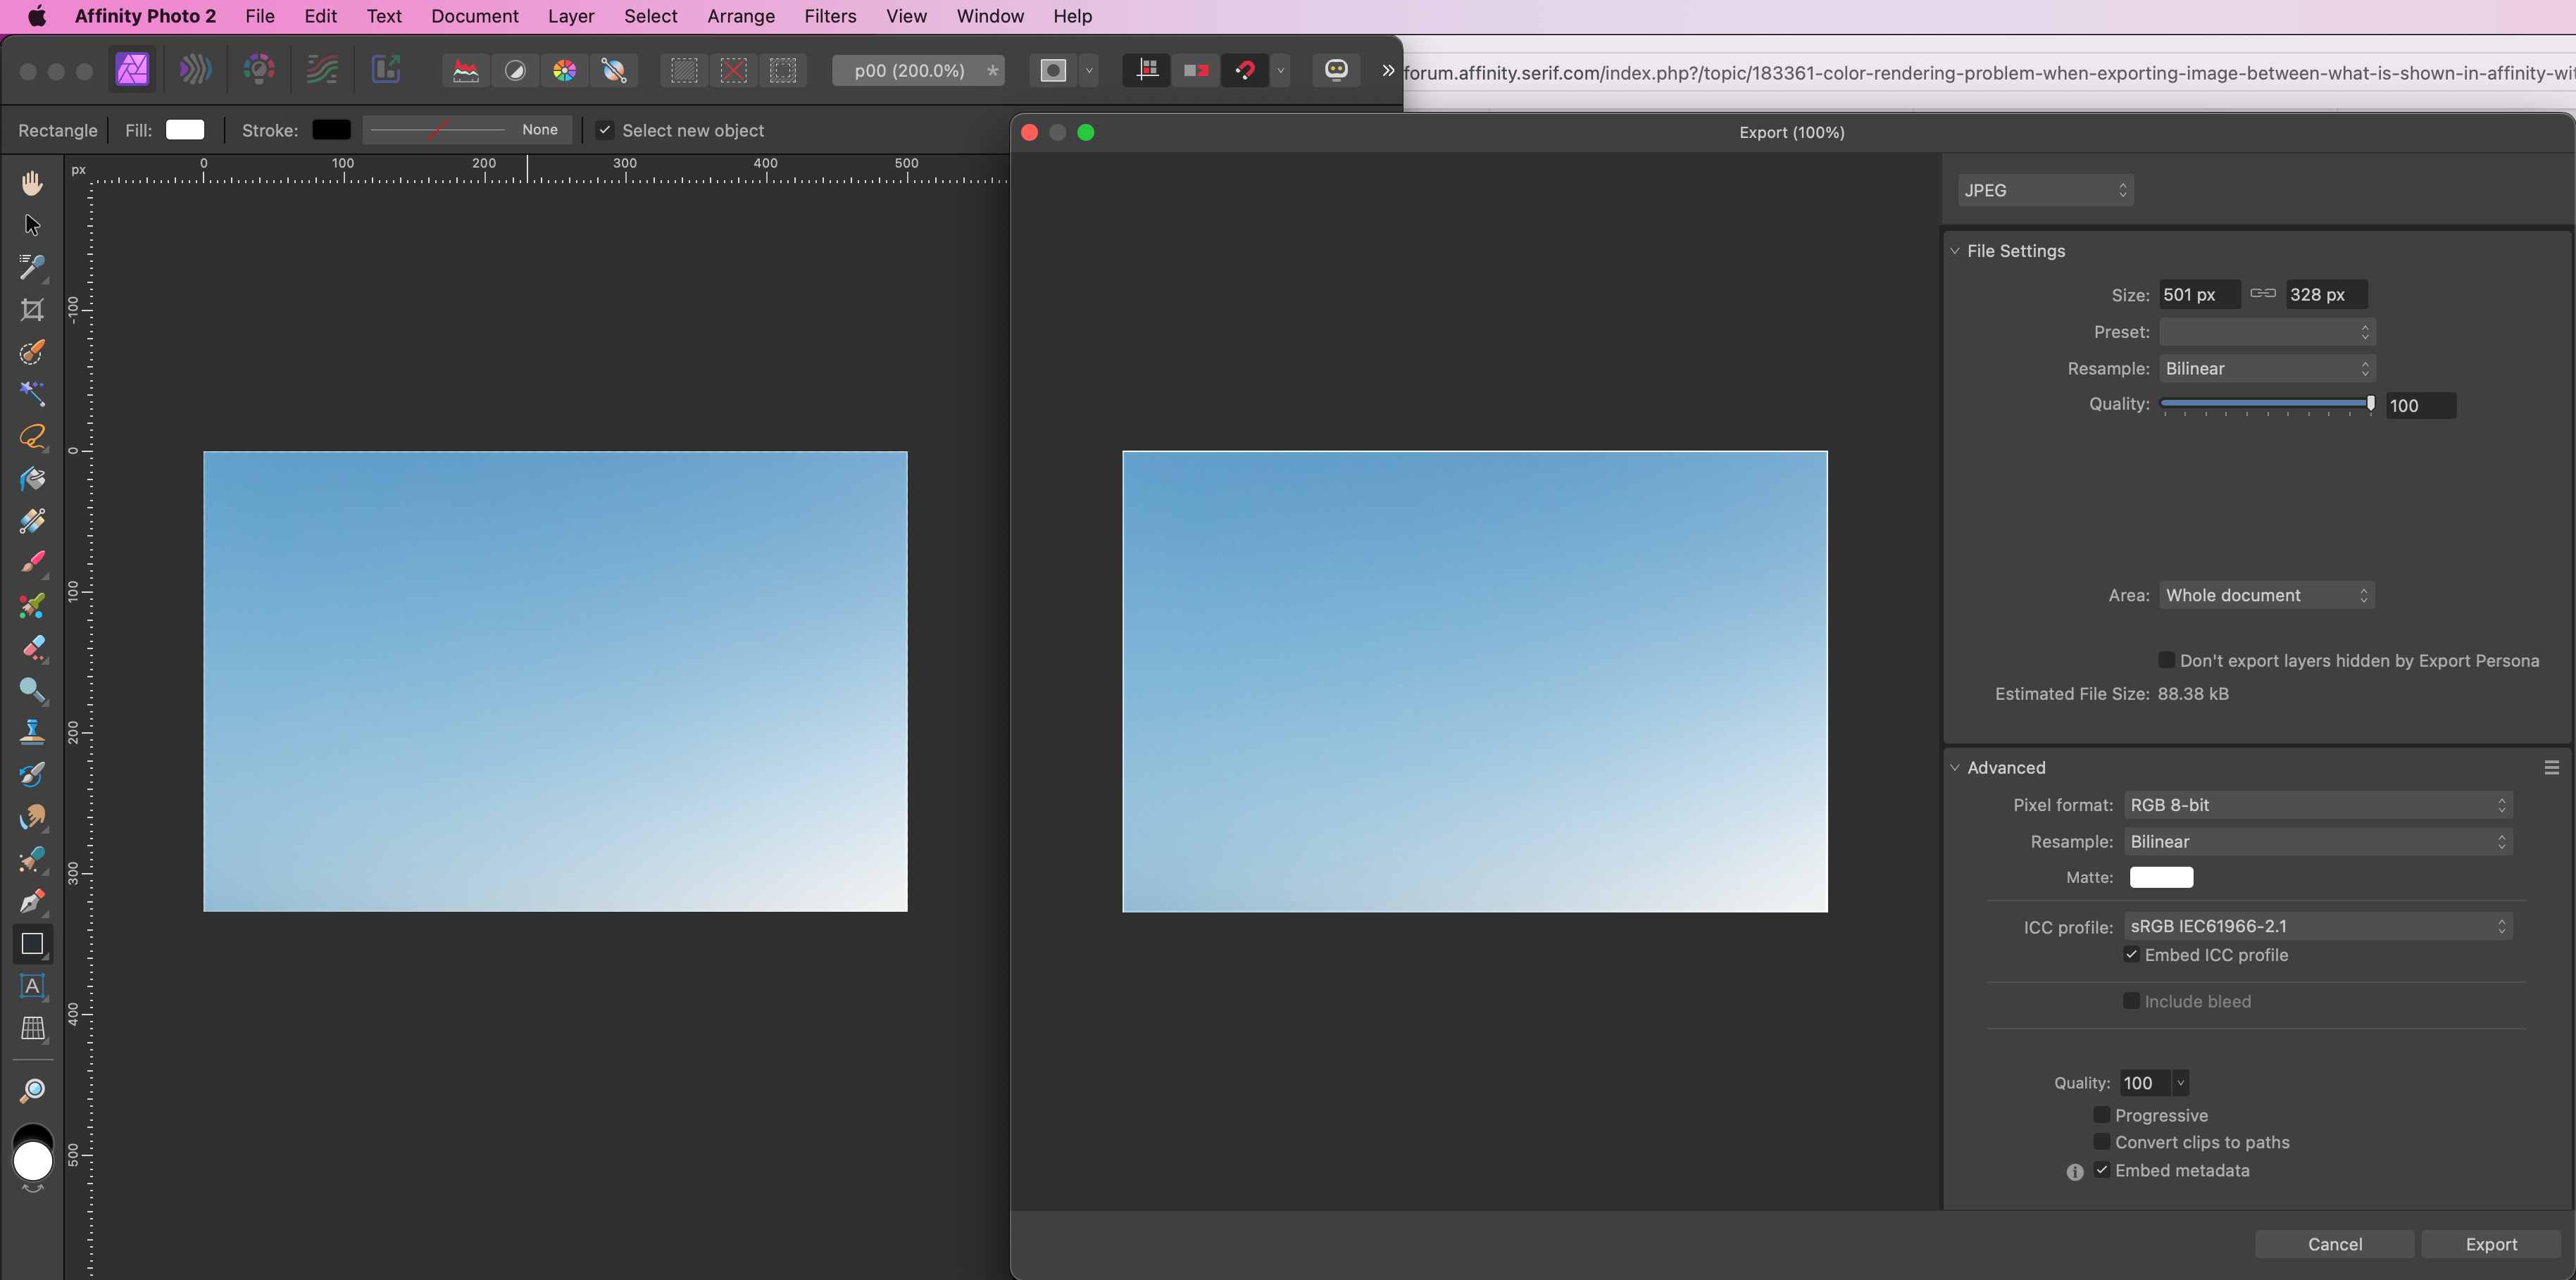The image size is (2576, 1280).
Task: Open the Document menu
Action: pyautogui.click(x=475, y=16)
